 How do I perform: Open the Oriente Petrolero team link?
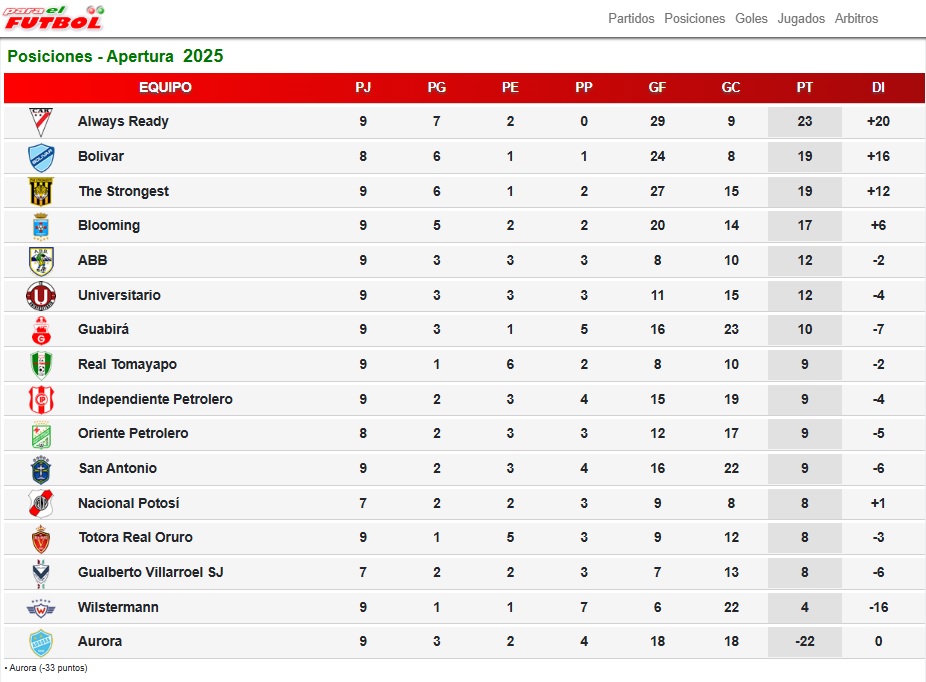pyautogui.click(x=133, y=433)
